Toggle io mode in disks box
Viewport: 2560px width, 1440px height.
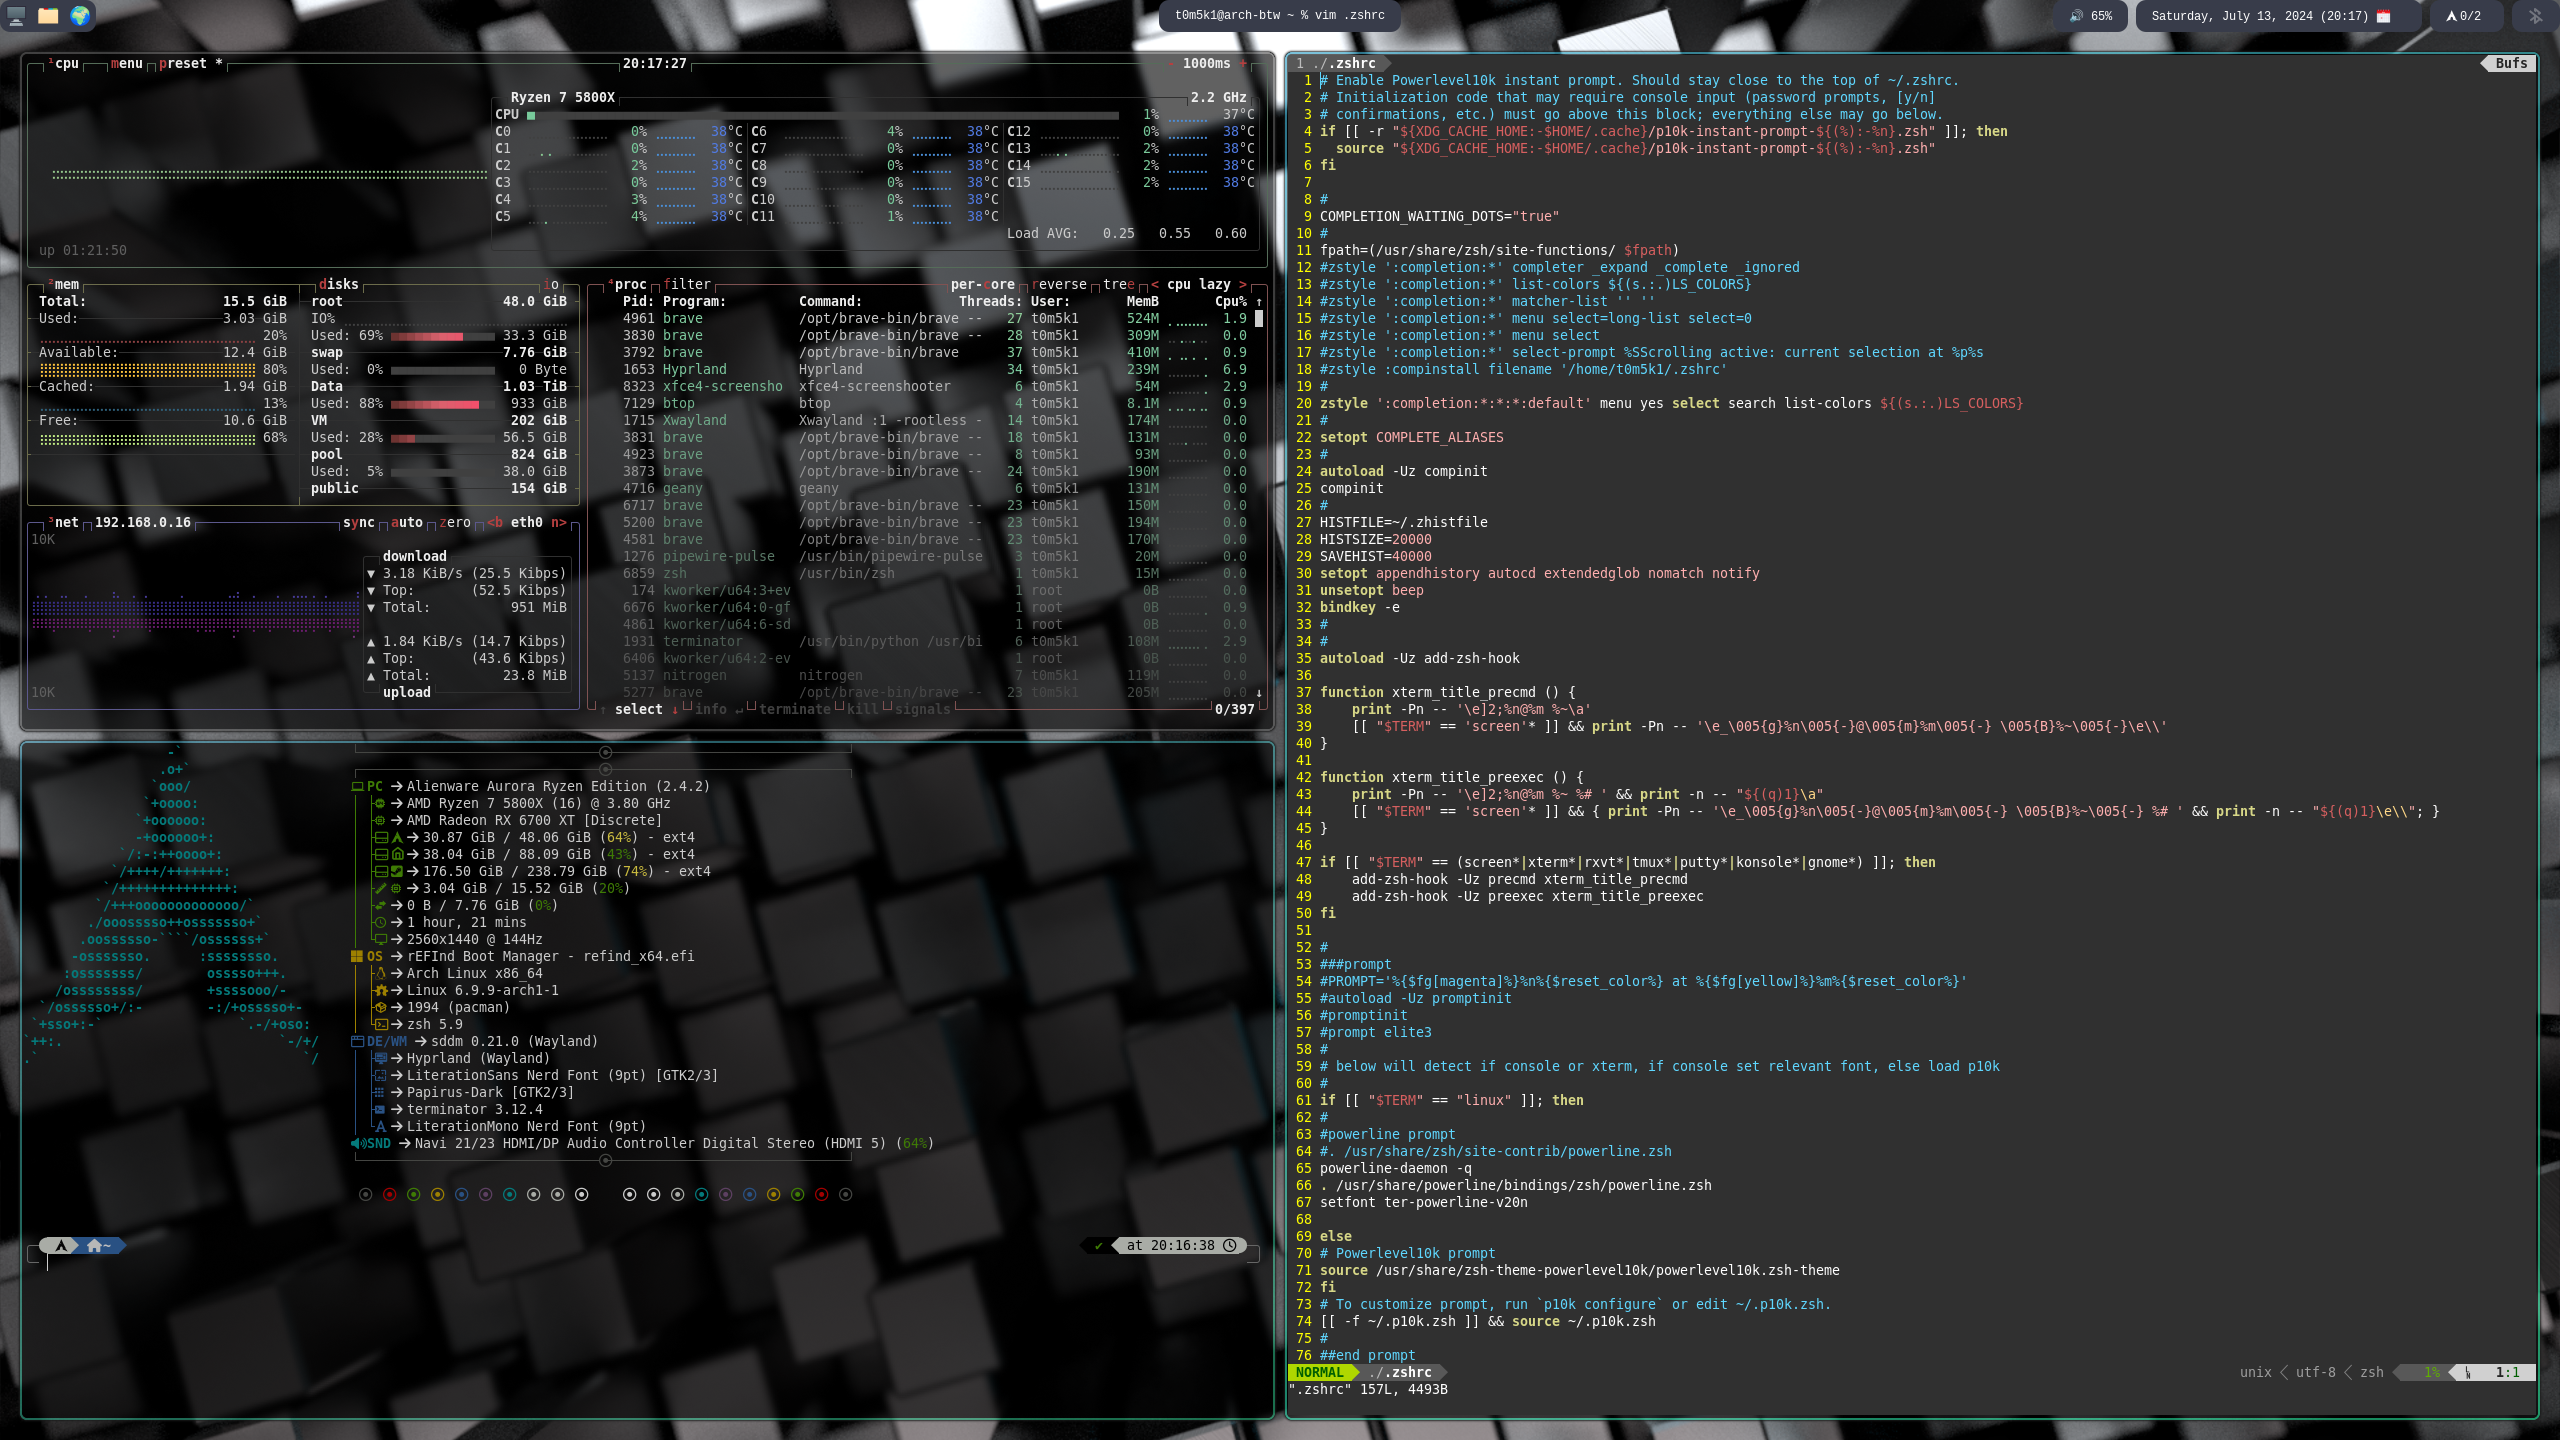pyautogui.click(x=551, y=284)
